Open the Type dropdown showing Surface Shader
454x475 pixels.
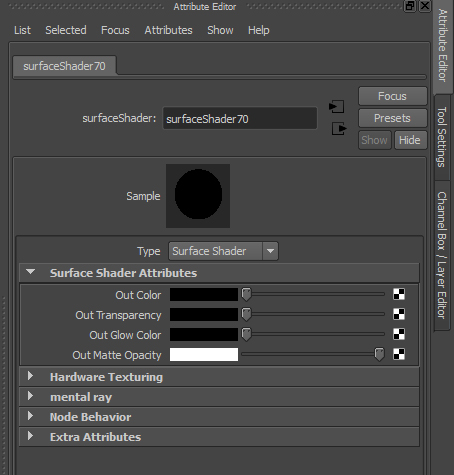pos(223,251)
